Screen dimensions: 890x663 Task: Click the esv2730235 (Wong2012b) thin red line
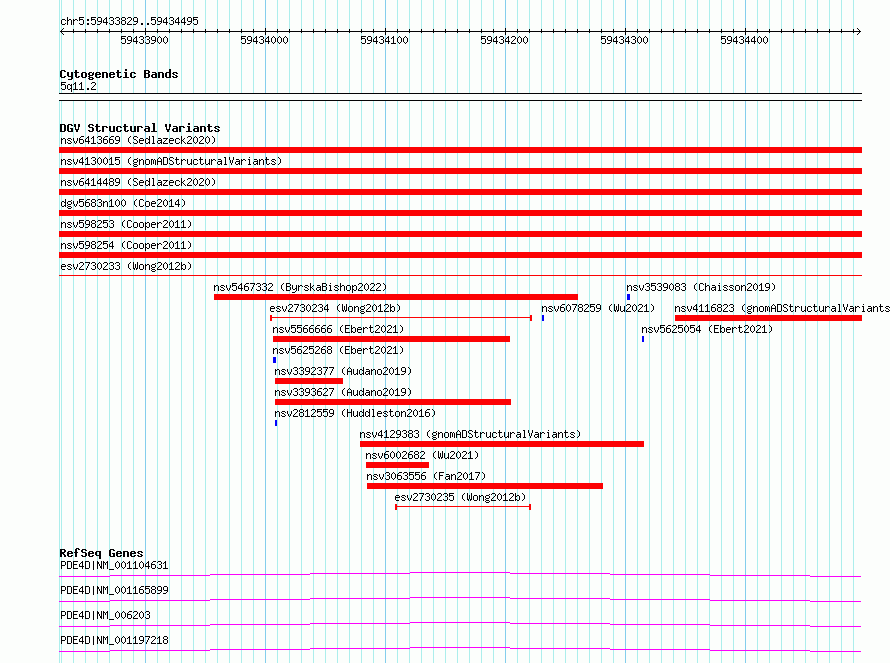(463, 507)
